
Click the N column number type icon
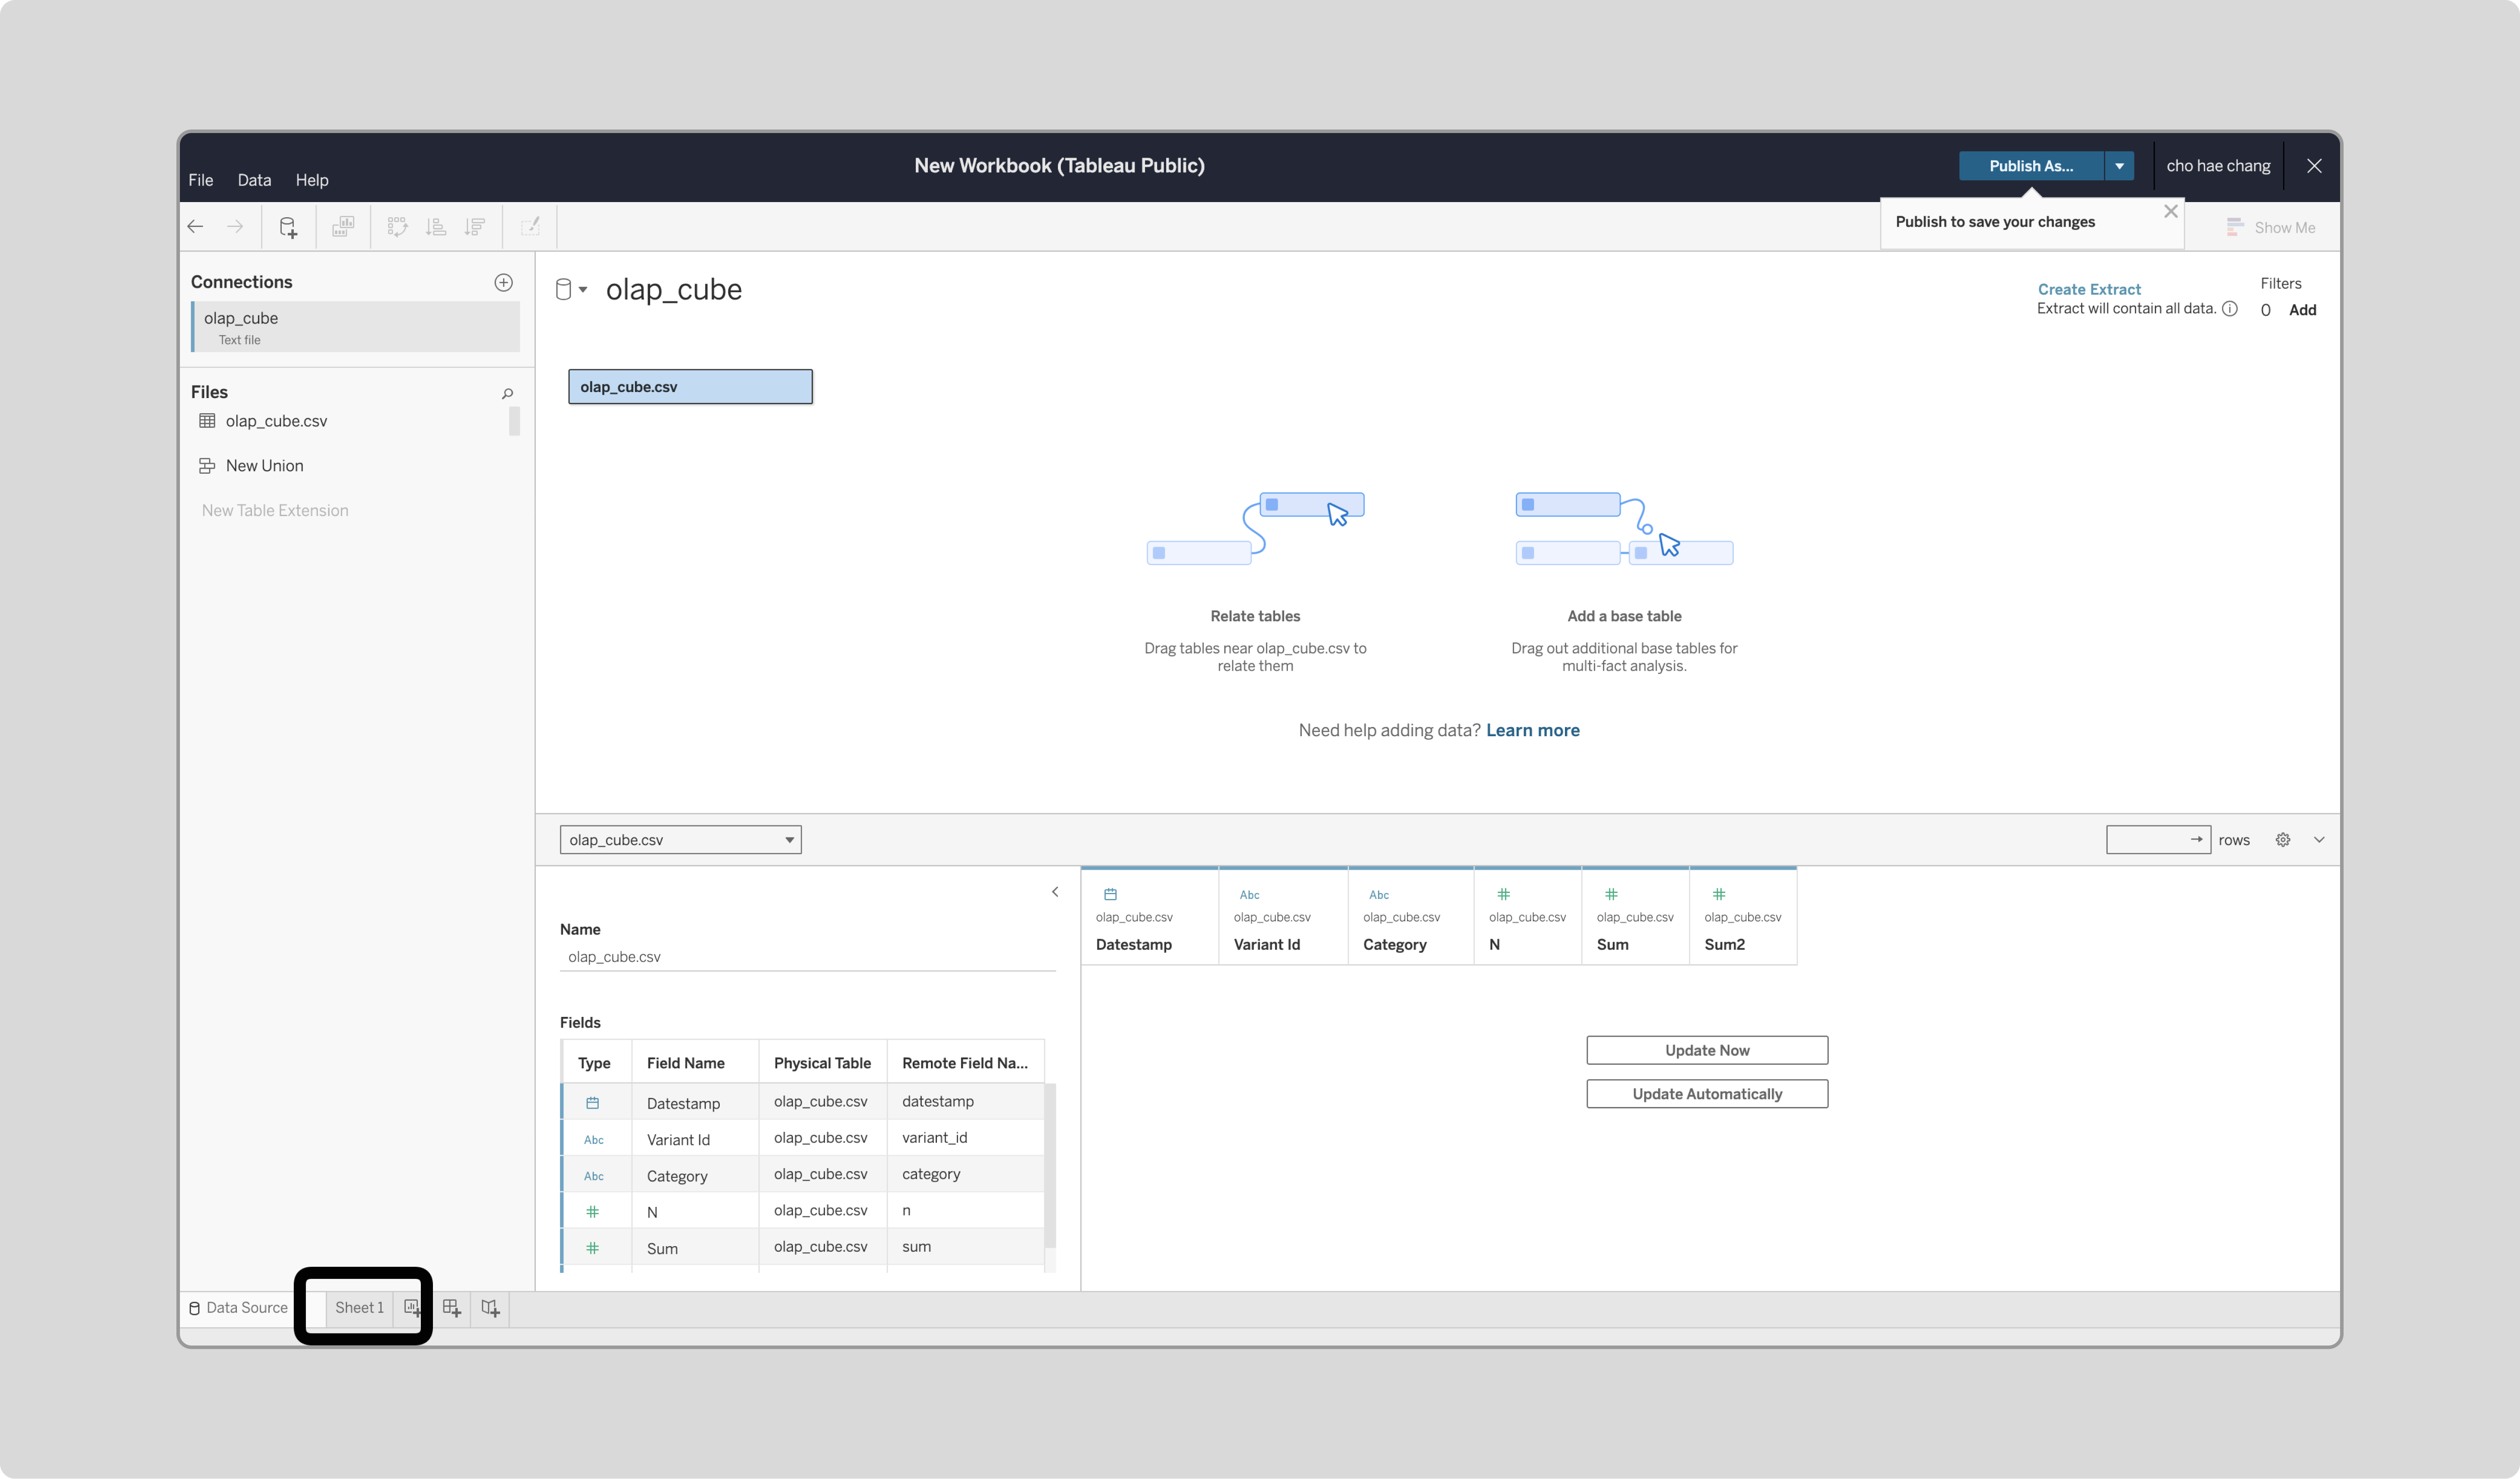pos(1504,894)
